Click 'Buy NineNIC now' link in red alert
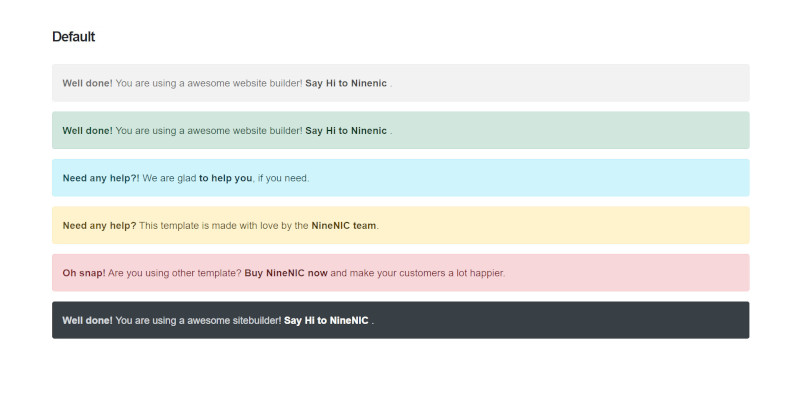 coord(286,273)
